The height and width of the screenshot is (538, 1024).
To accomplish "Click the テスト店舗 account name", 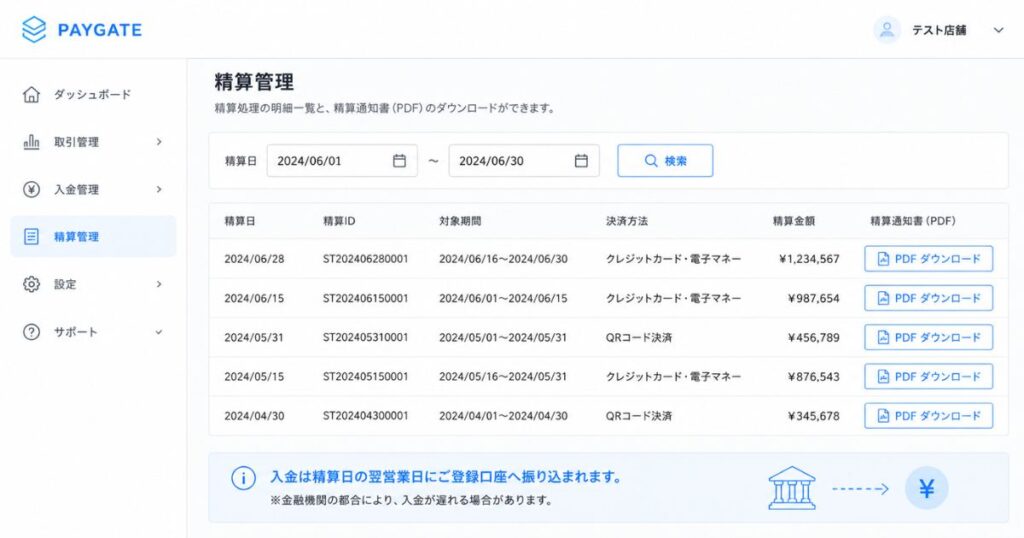I will pyautogui.click(x=939, y=30).
